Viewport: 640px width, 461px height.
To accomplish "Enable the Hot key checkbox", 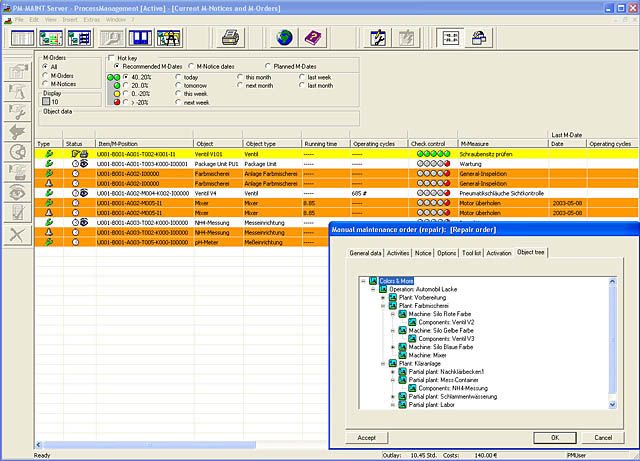I will click(x=110, y=58).
